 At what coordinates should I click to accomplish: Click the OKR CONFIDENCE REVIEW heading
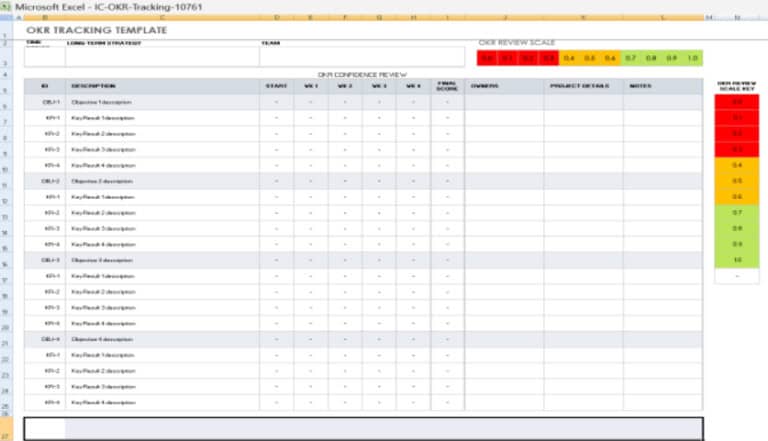point(362,74)
